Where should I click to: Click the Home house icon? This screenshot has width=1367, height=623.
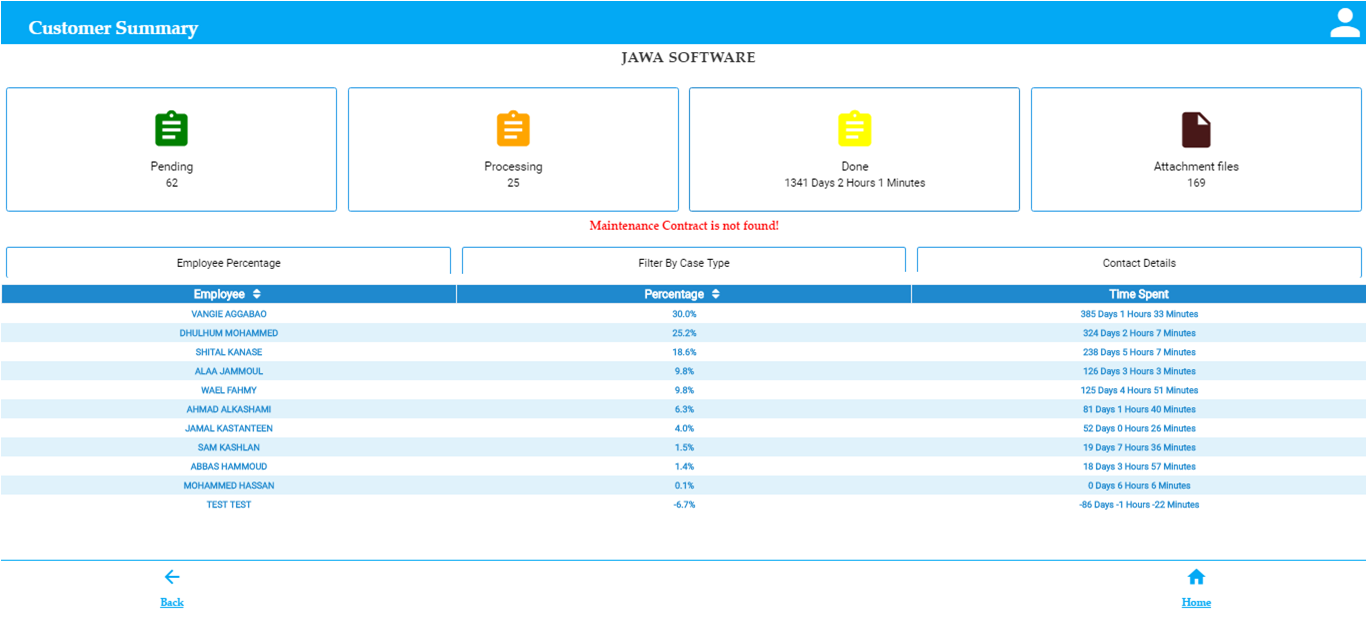[1196, 577]
